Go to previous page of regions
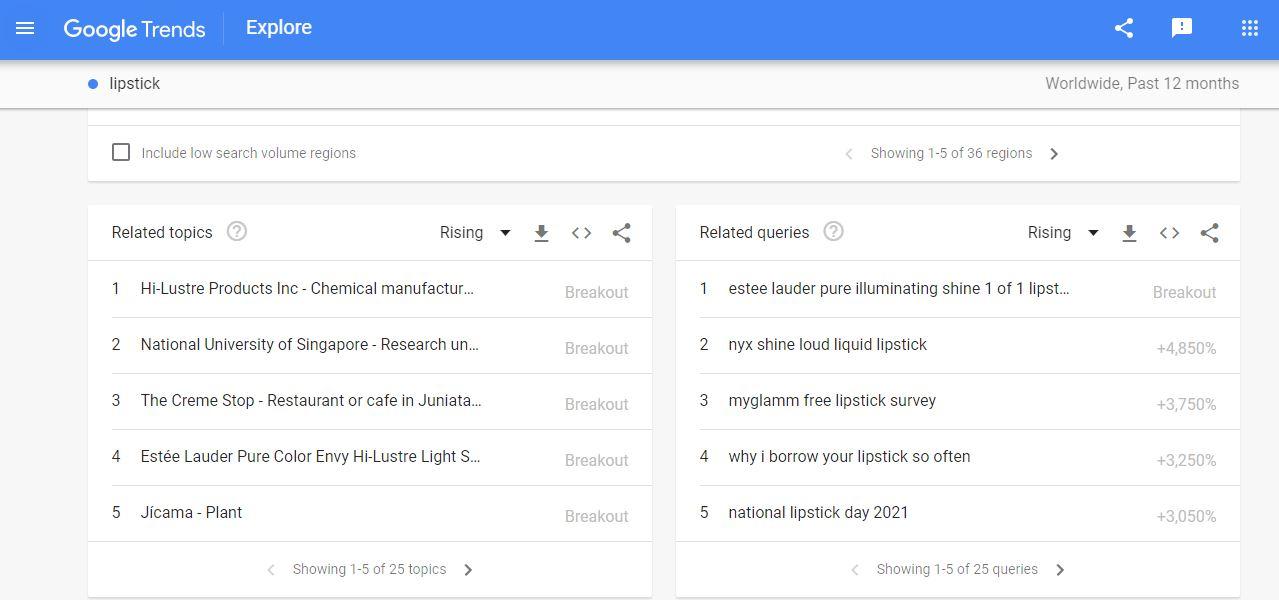Screen dimensions: 1279x600 coord(849,154)
